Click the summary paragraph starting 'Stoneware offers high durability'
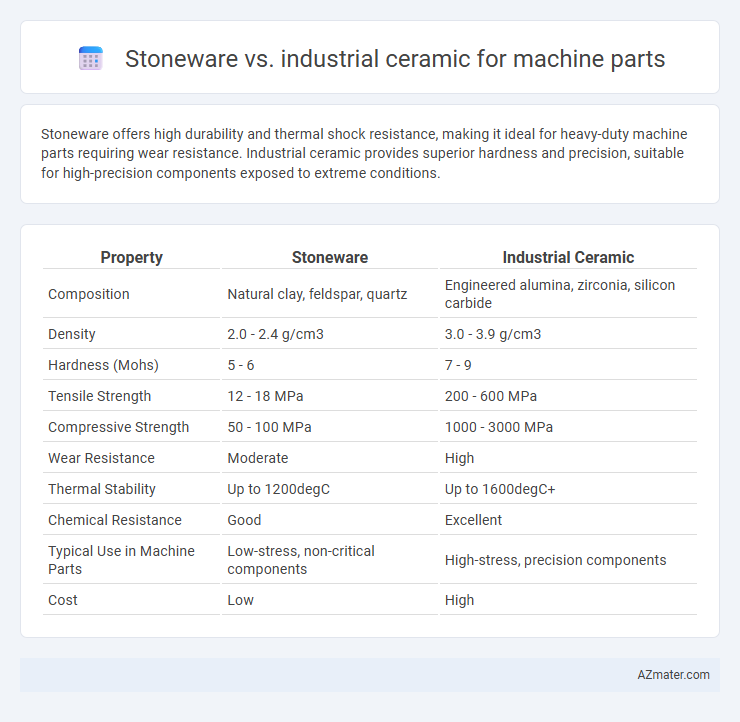The width and height of the screenshot is (740, 722). tap(364, 153)
